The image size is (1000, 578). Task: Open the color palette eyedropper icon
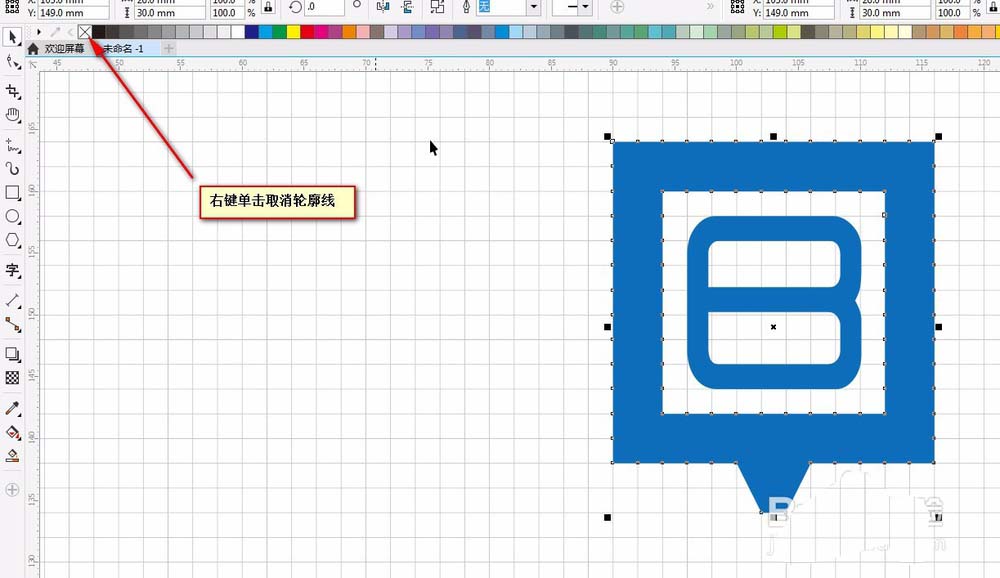55,31
